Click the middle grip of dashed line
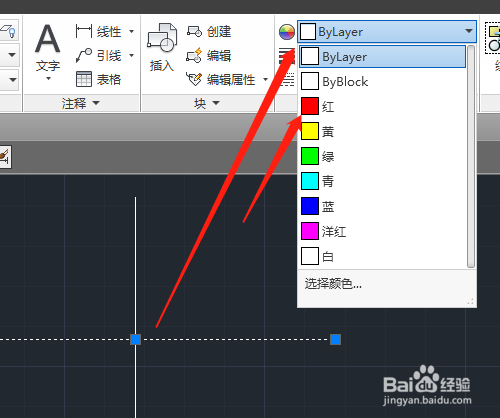Image resolution: width=500 pixels, height=418 pixels. point(135,339)
